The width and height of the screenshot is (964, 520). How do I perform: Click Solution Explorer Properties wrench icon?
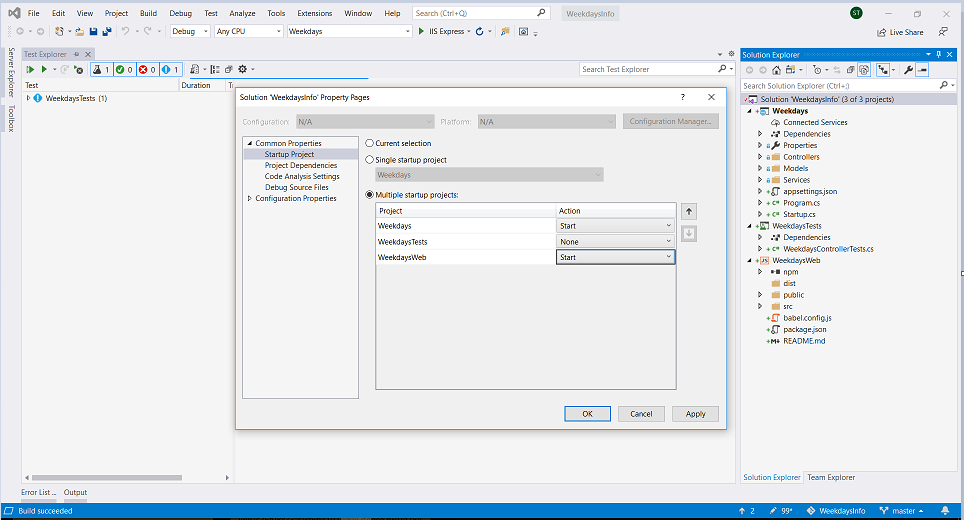(x=908, y=70)
